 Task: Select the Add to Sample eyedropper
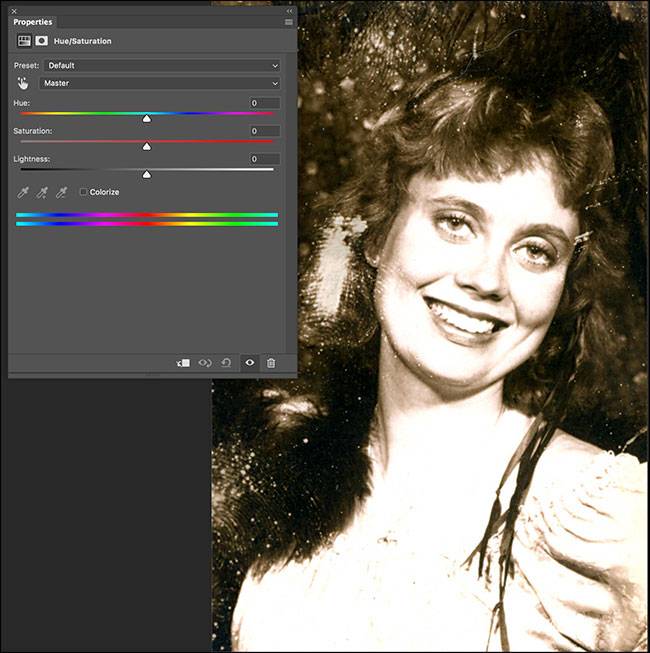(x=42, y=192)
